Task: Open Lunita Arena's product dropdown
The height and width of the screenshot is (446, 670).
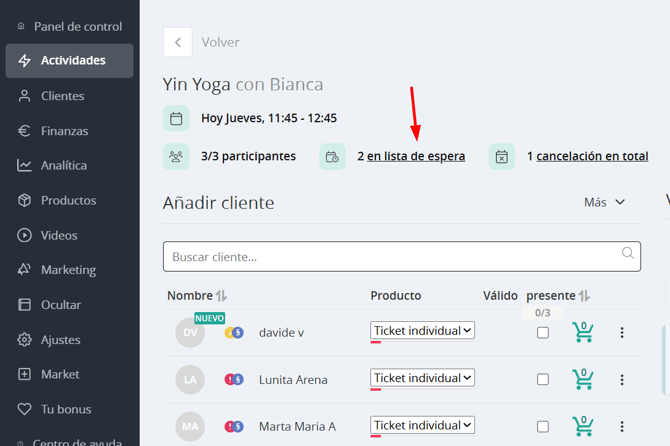Action: point(422,378)
